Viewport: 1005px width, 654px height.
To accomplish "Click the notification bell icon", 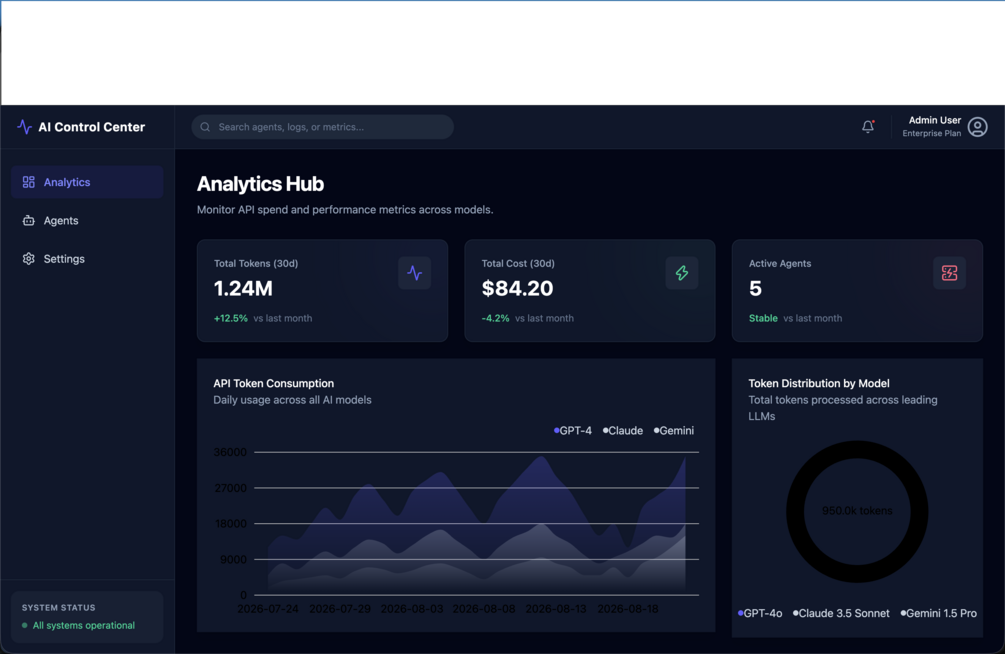I will (868, 126).
